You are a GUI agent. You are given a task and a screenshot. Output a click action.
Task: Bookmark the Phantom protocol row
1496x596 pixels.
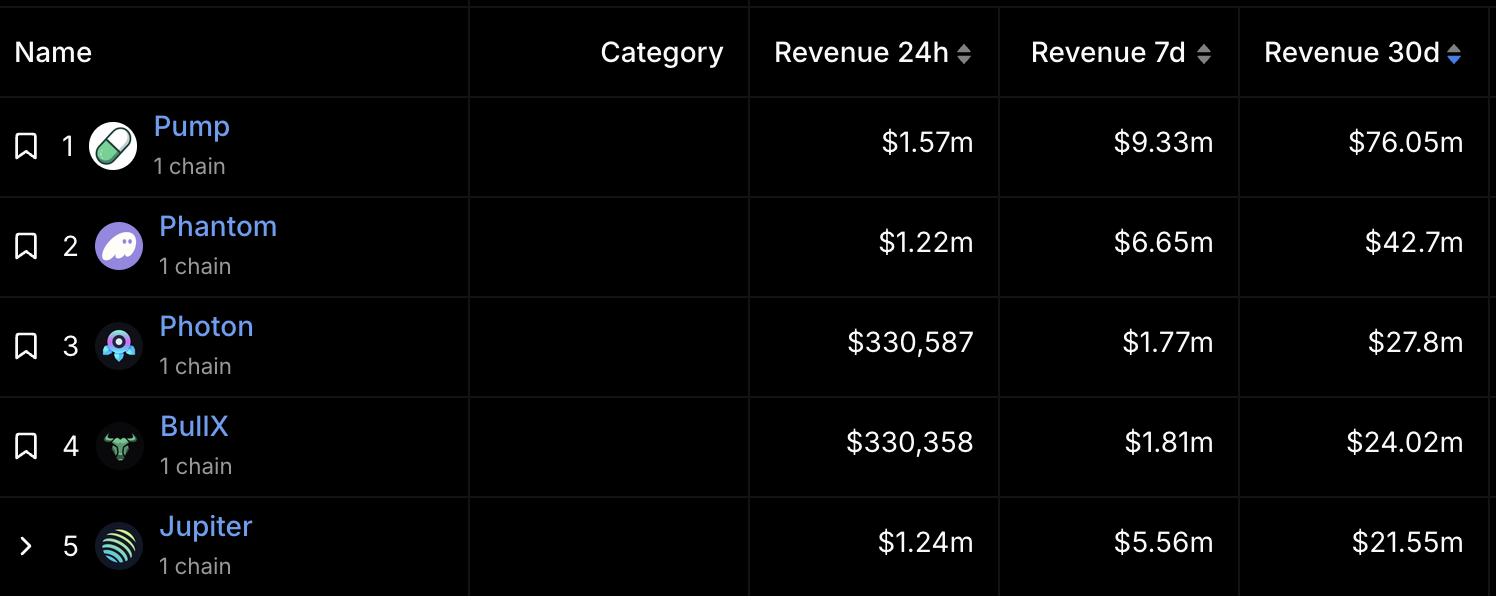(x=25, y=245)
